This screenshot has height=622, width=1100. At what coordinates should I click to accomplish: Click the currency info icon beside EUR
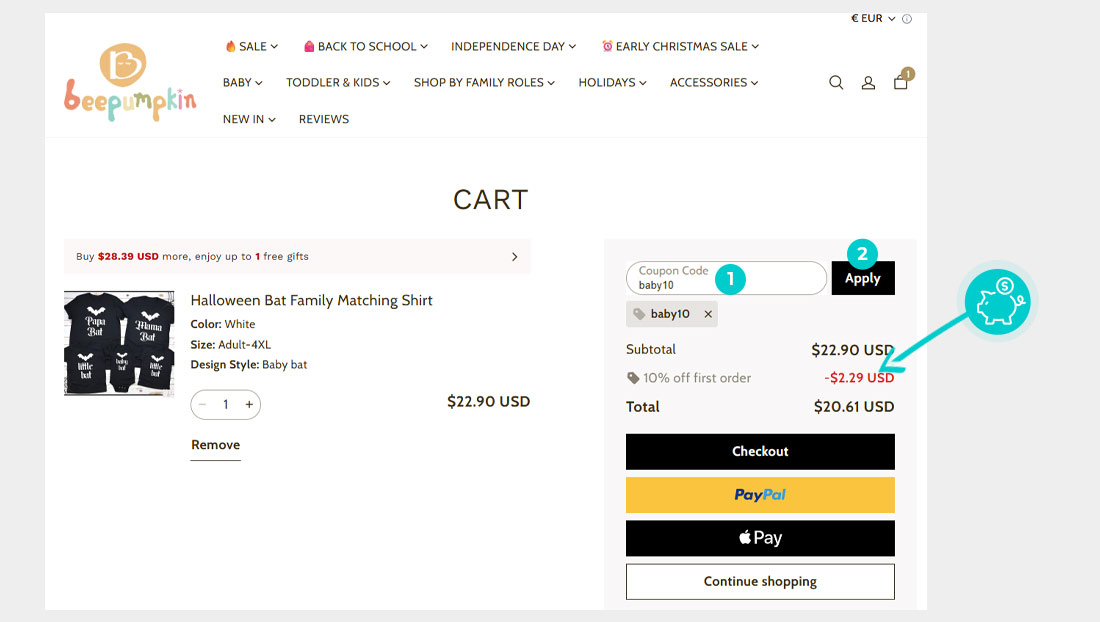point(906,19)
